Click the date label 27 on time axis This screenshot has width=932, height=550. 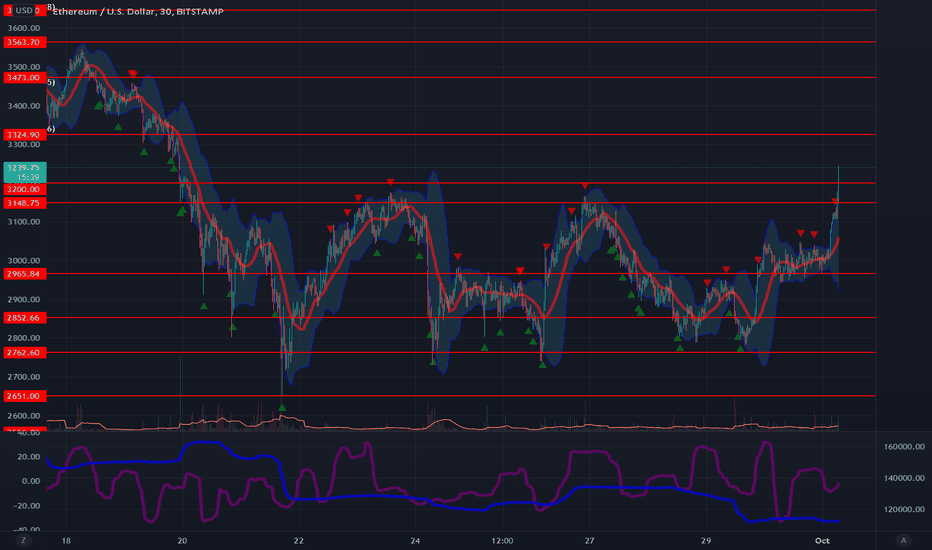tap(589, 540)
